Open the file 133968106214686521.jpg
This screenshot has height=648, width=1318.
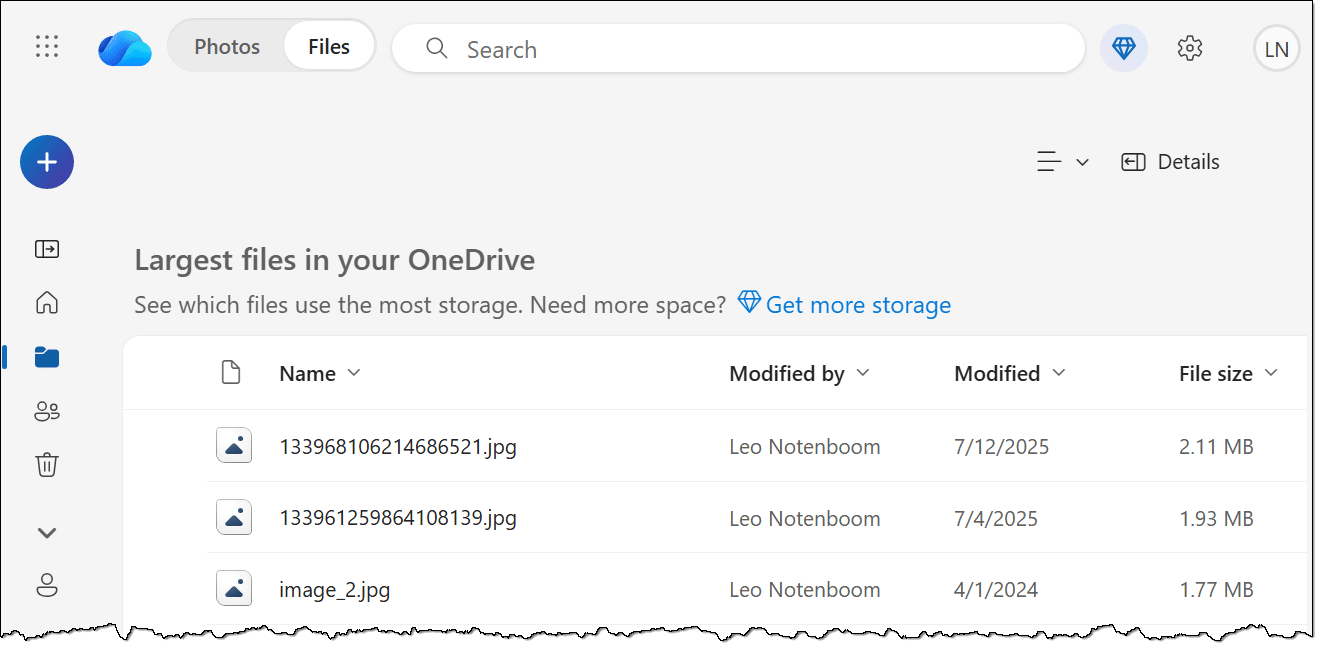point(398,447)
